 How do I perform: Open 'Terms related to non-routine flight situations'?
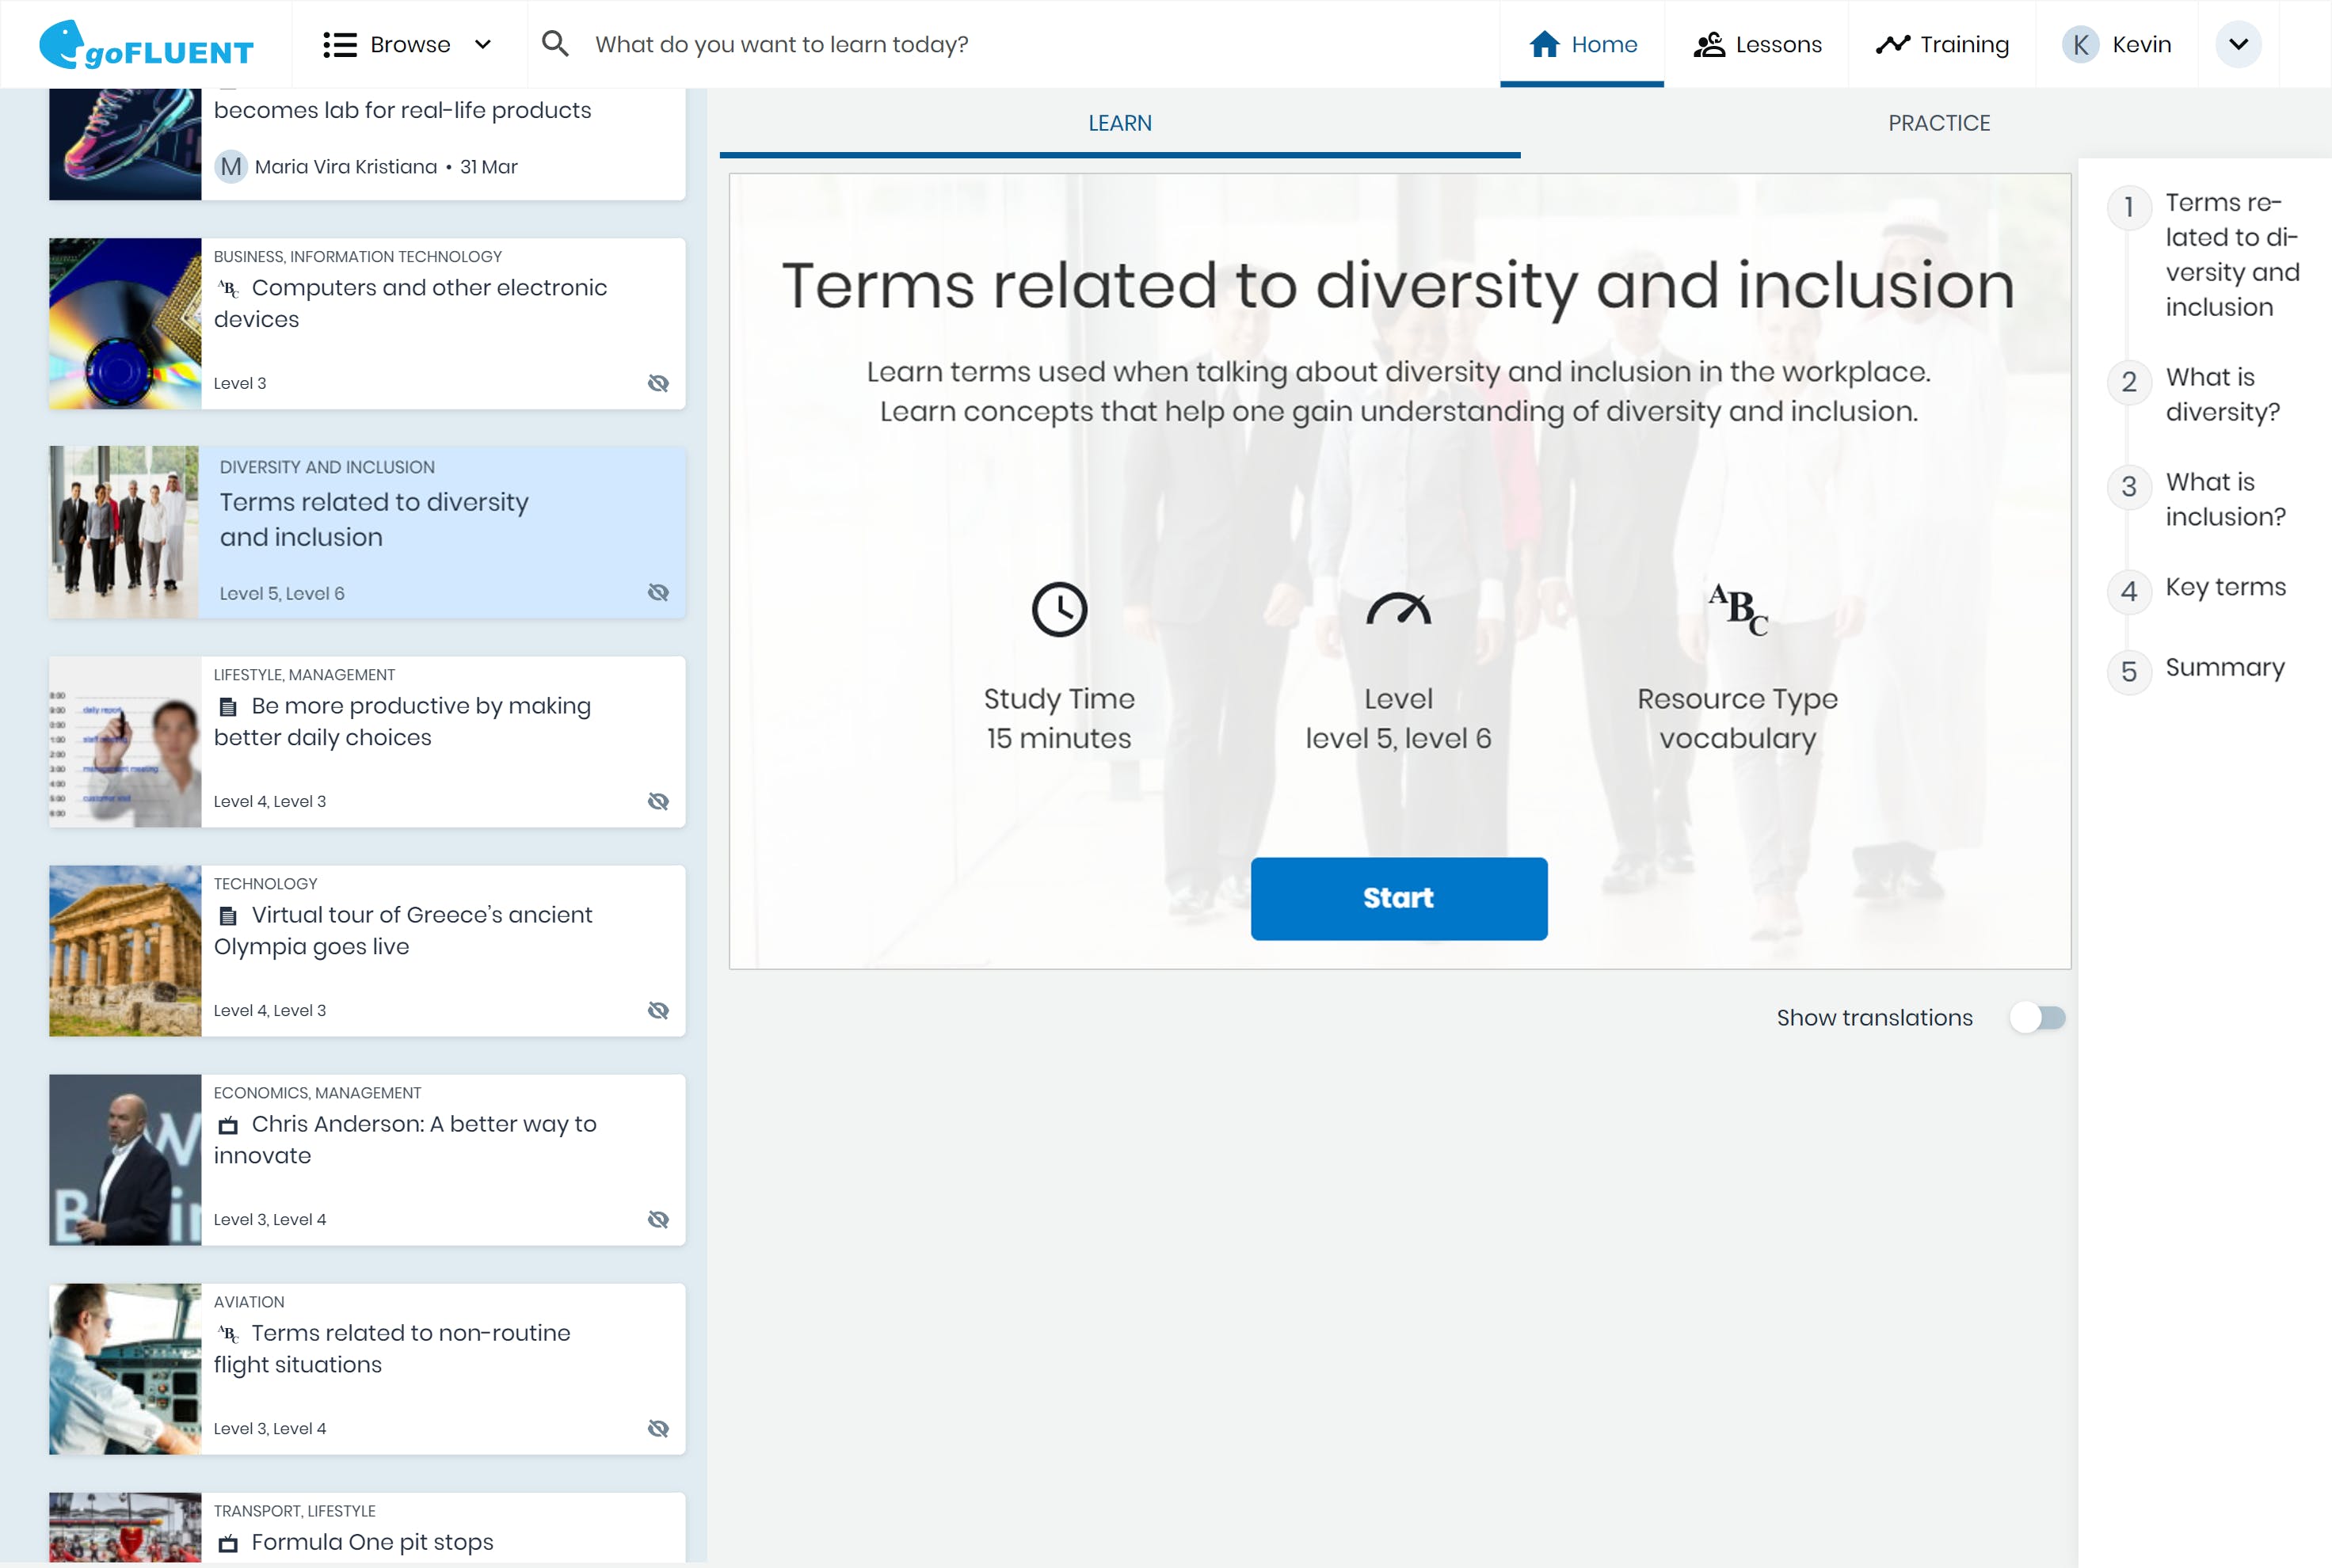point(392,1349)
